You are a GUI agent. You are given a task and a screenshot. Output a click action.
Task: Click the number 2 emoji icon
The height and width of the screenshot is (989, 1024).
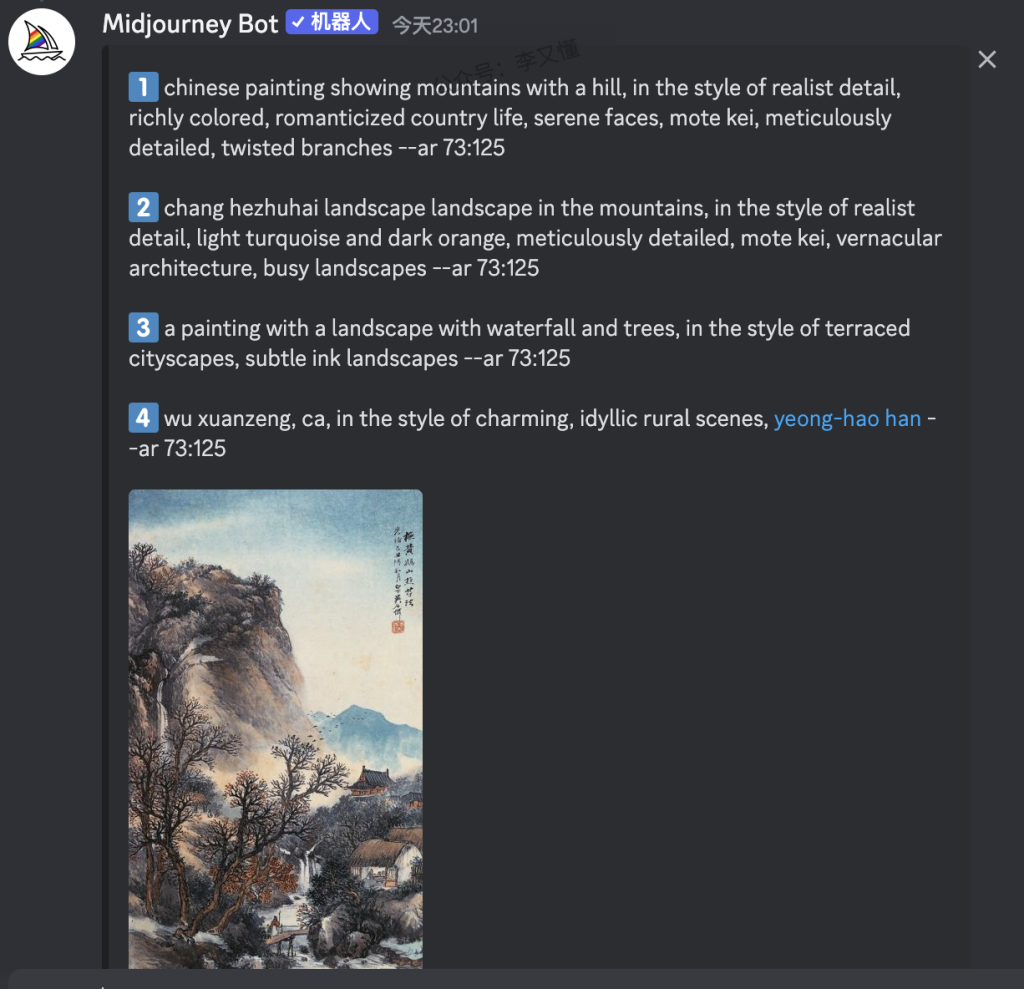coord(143,208)
